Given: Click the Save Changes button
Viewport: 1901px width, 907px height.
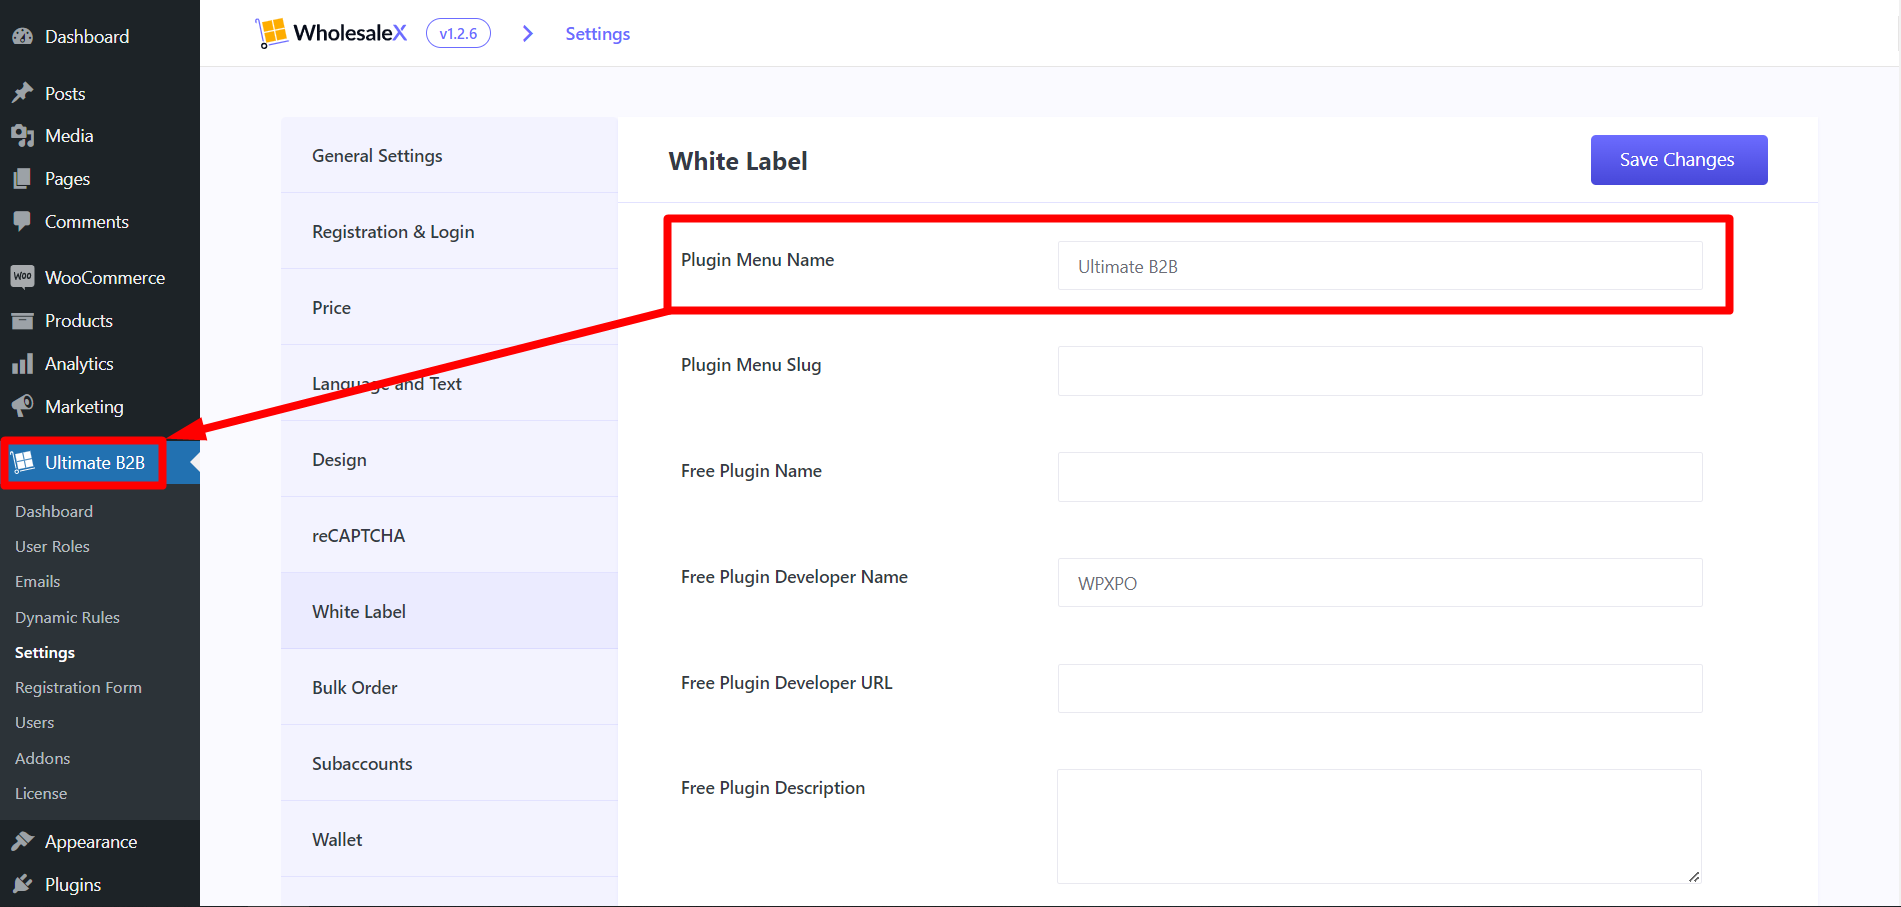Looking at the screenshot, I should click(1679, 160).
